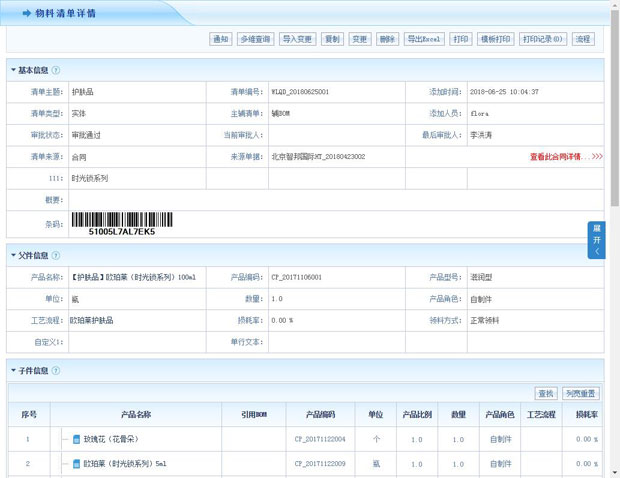Click the 模板打印 button

[x=496, y=39]
